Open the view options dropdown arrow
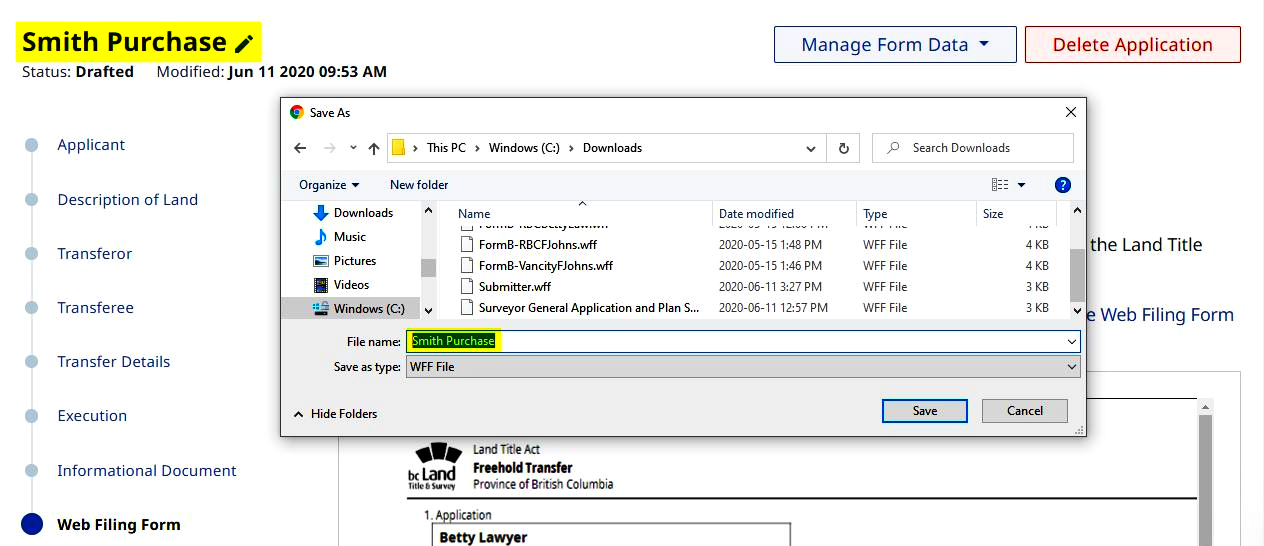Image resolution: width=1264 pixels, height=546 pixels. 1021,185
